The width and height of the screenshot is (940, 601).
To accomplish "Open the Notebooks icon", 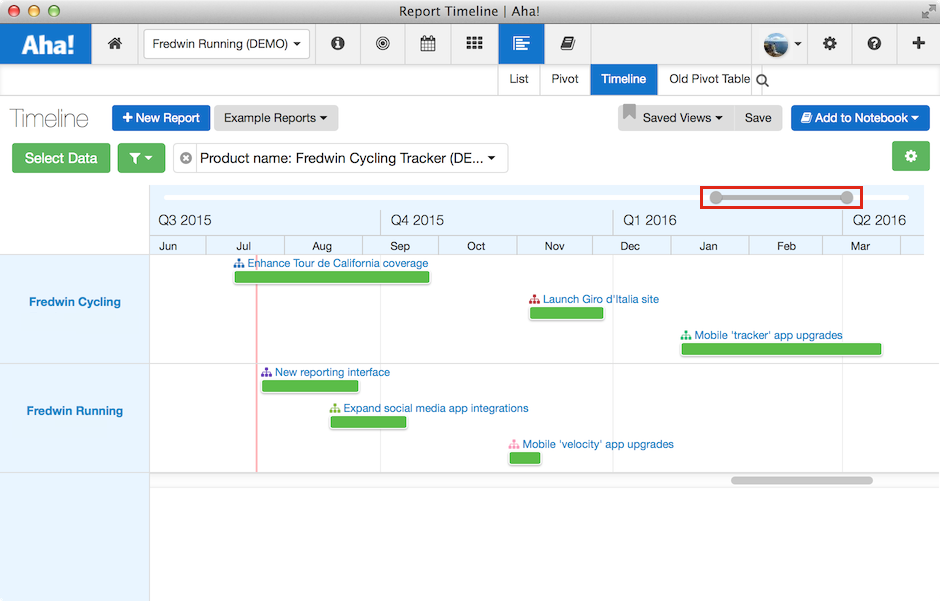I will [x=566, y=44].
